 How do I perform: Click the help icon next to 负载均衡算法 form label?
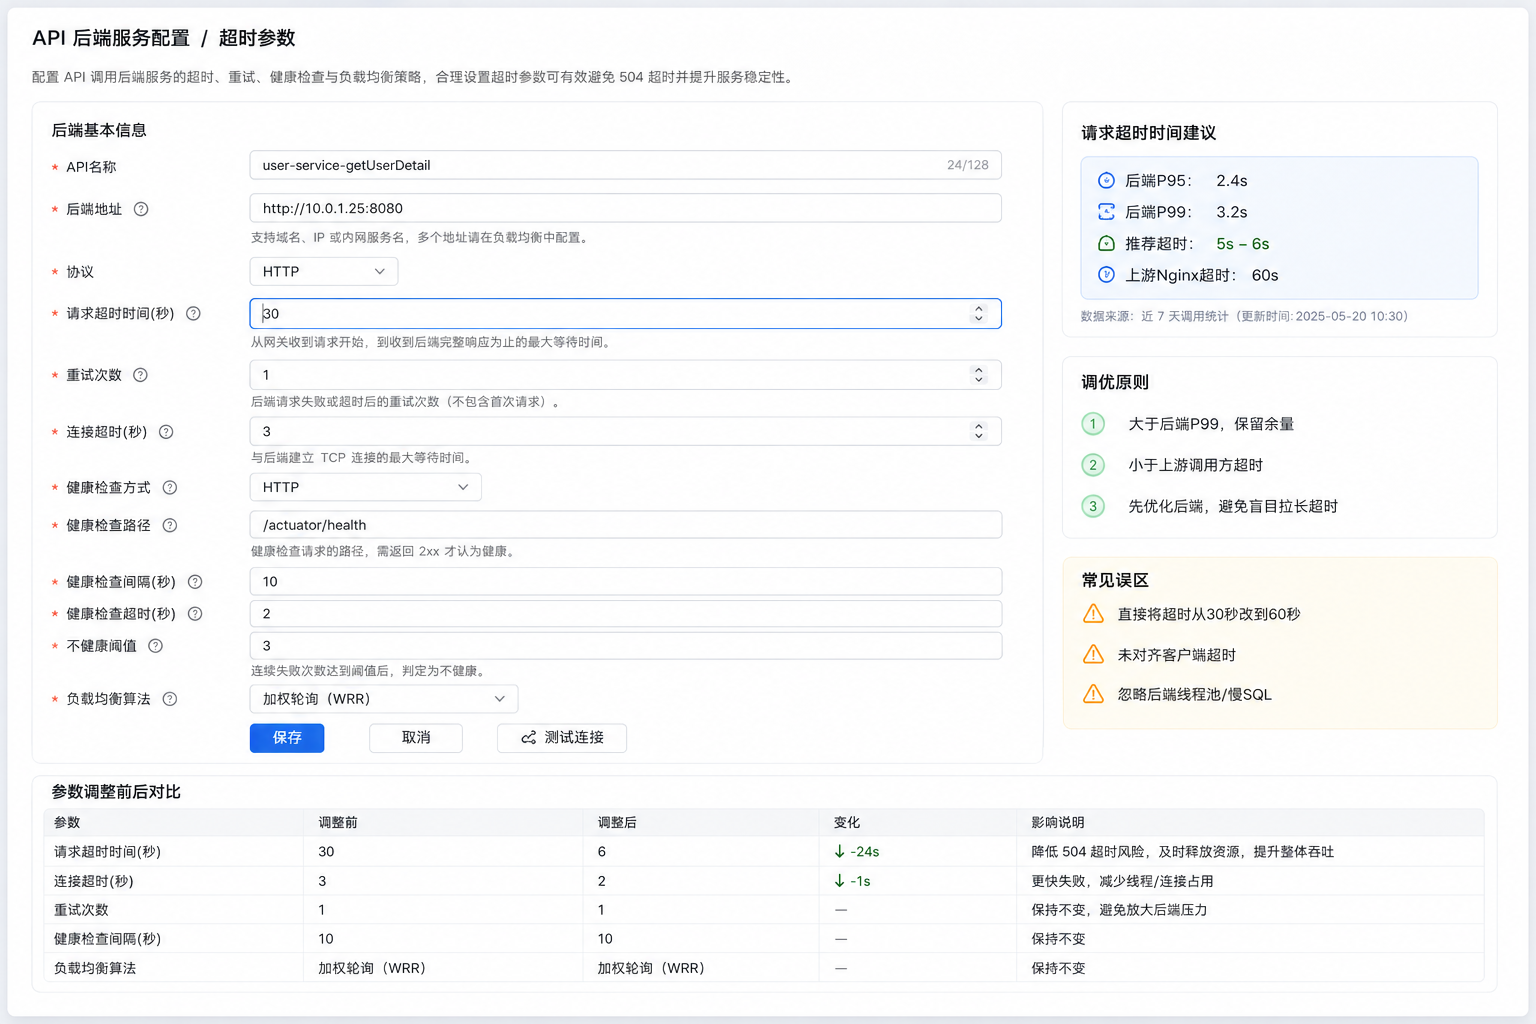(x=170, y=699)
